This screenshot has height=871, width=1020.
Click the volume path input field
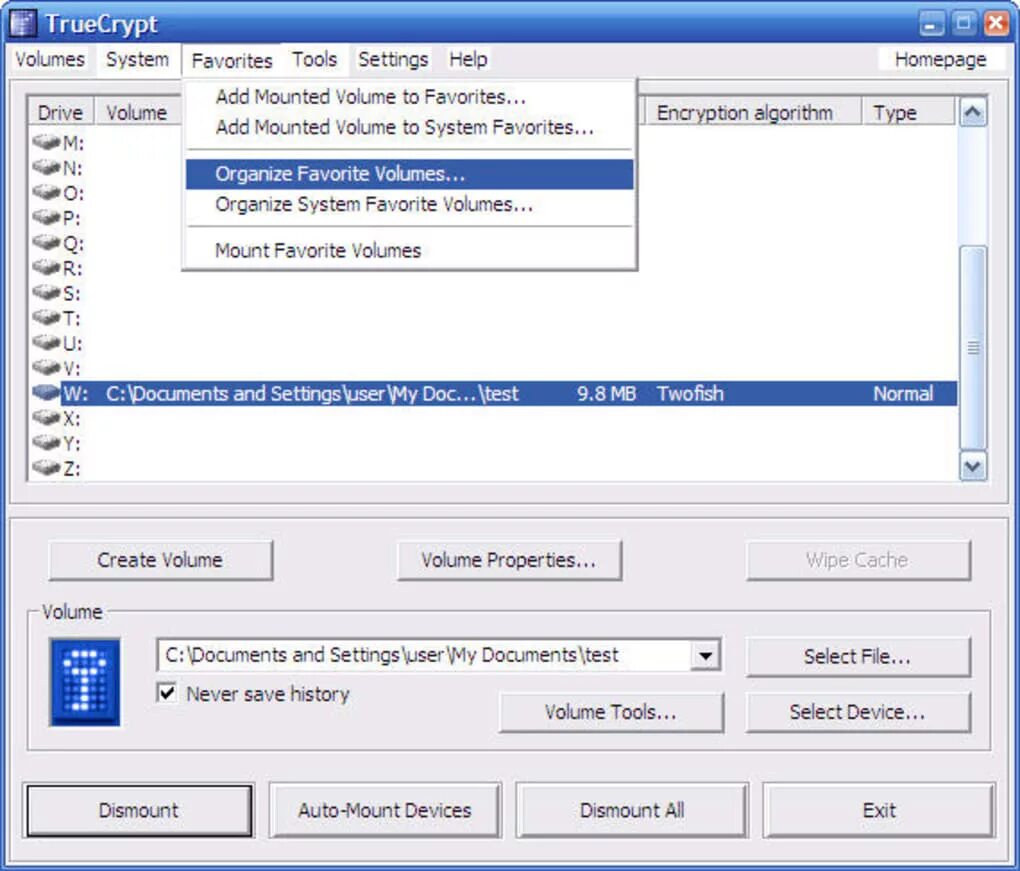coord(425,655)
